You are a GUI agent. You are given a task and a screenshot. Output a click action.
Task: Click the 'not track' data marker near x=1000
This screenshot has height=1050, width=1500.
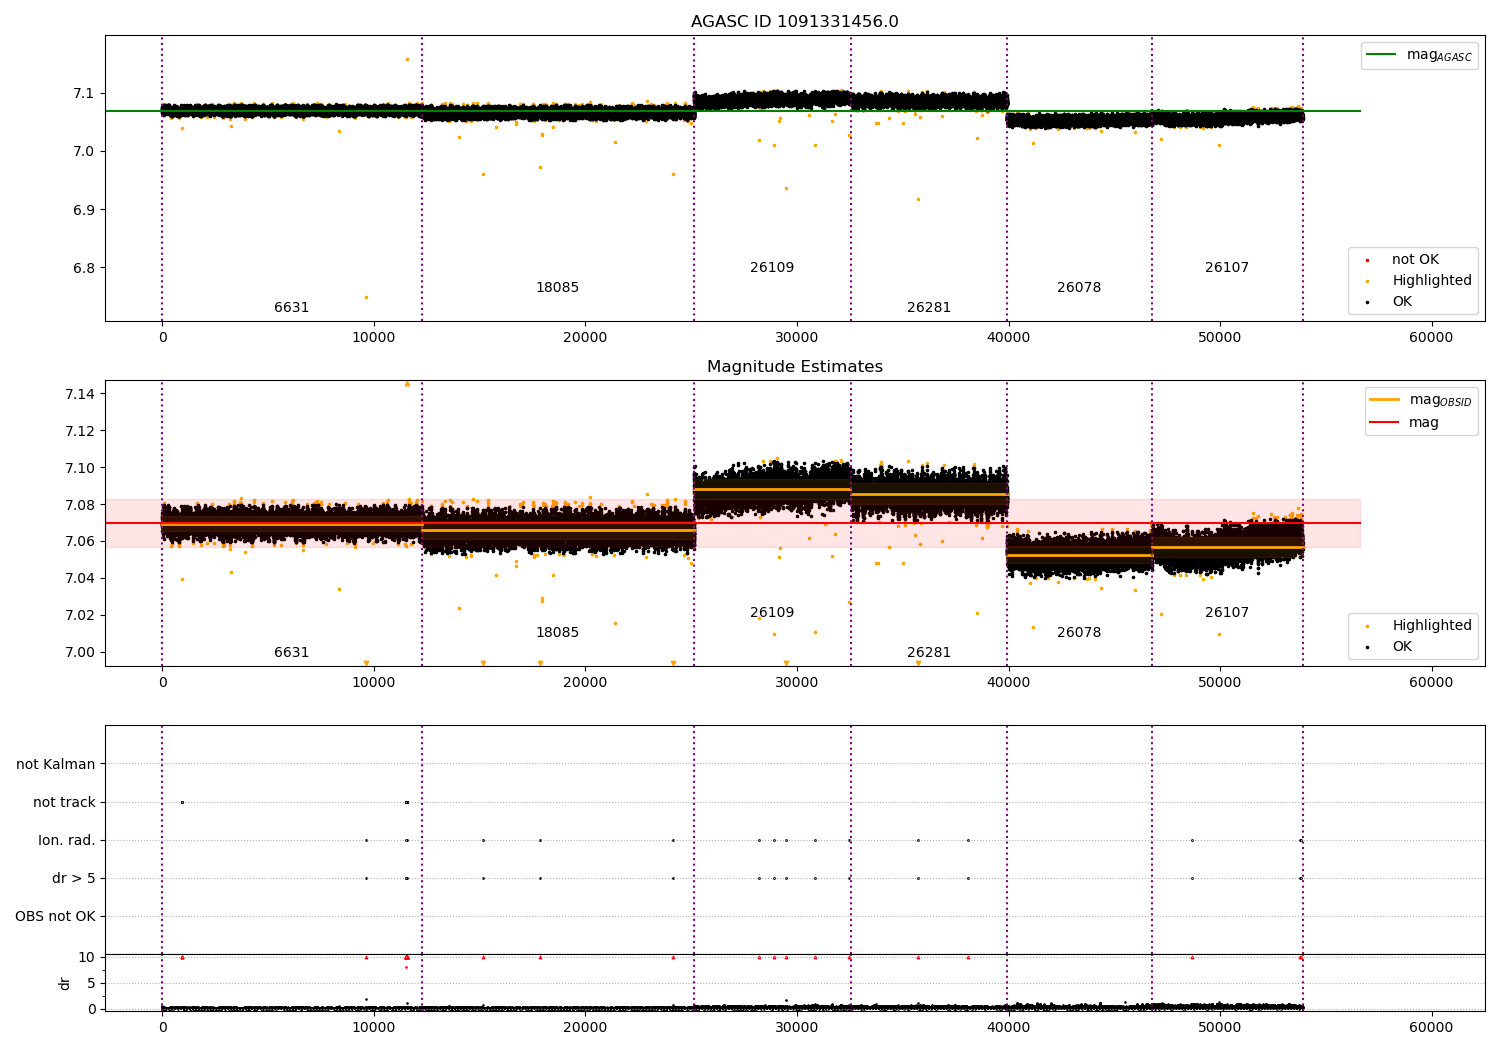[x=182, y=802]
